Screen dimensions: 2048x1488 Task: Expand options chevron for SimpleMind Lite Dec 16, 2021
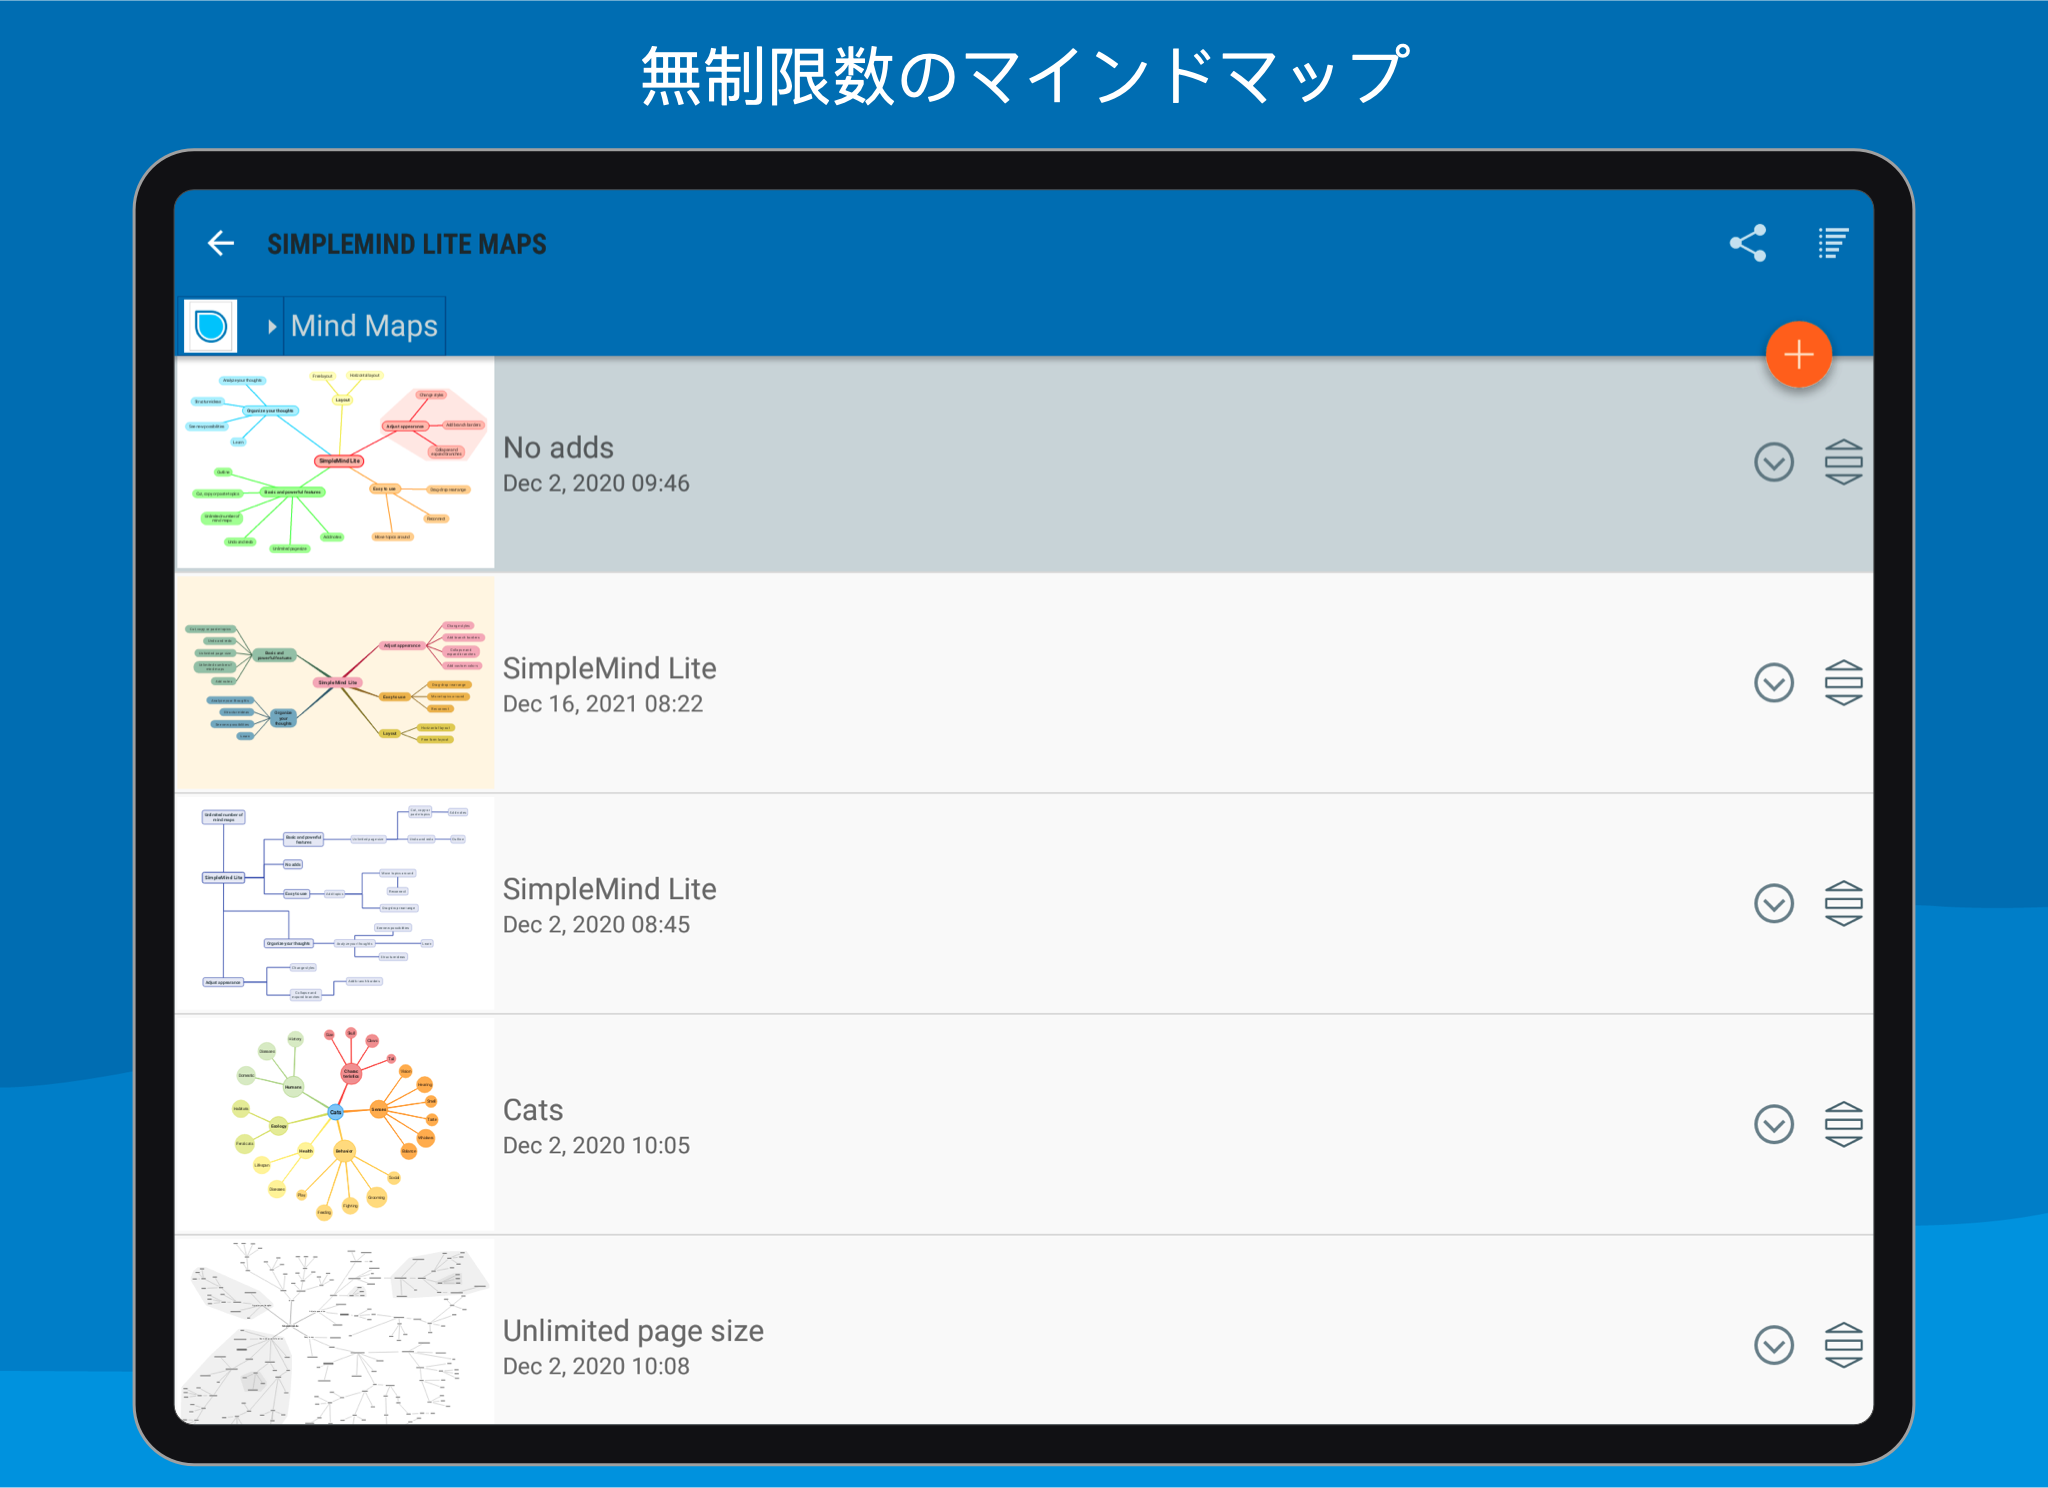point(1774,683)
